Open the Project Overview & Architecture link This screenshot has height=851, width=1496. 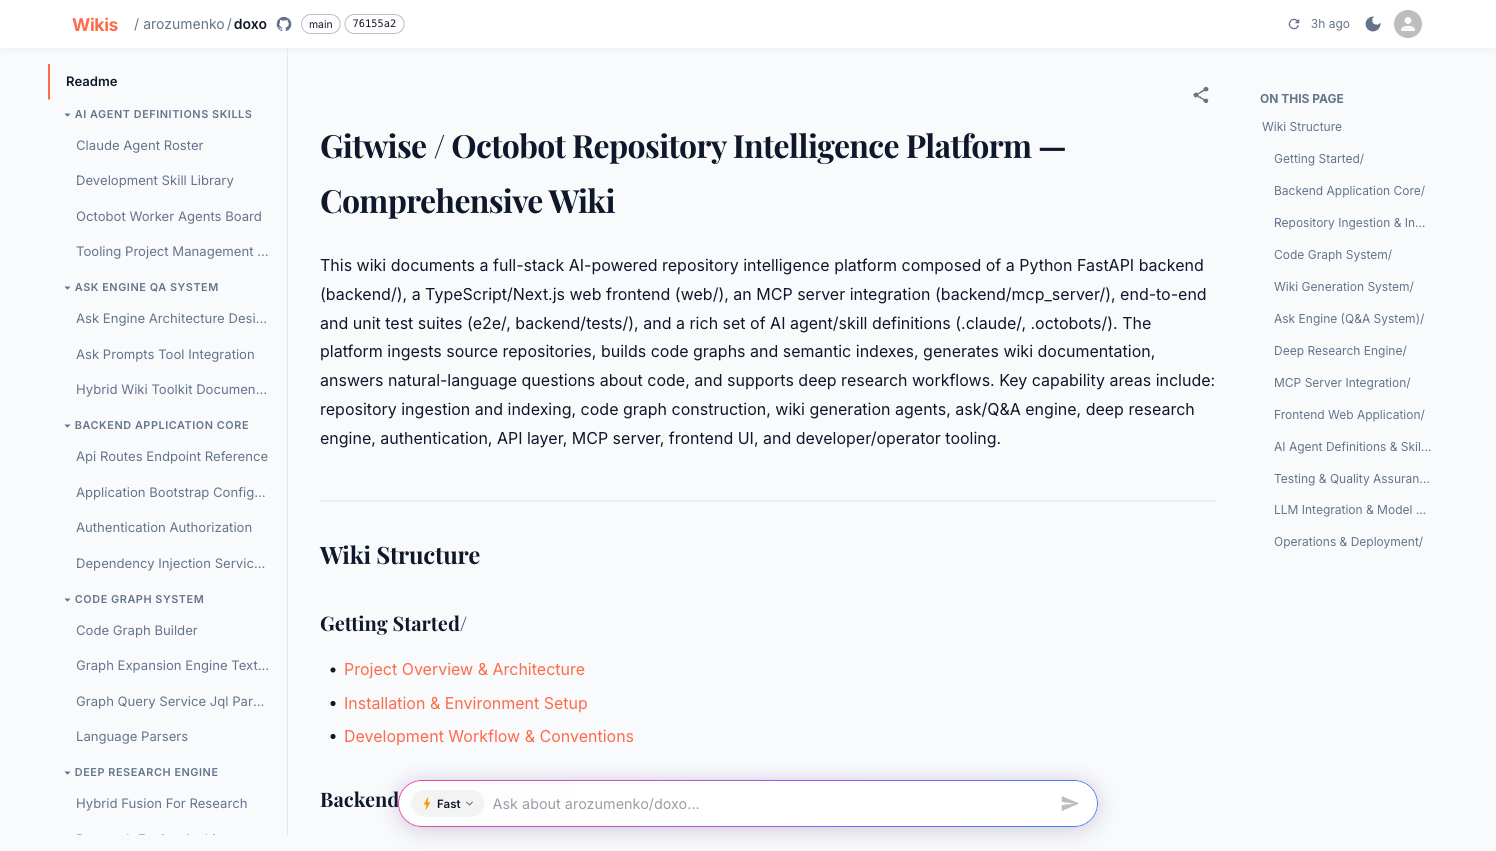464,669
